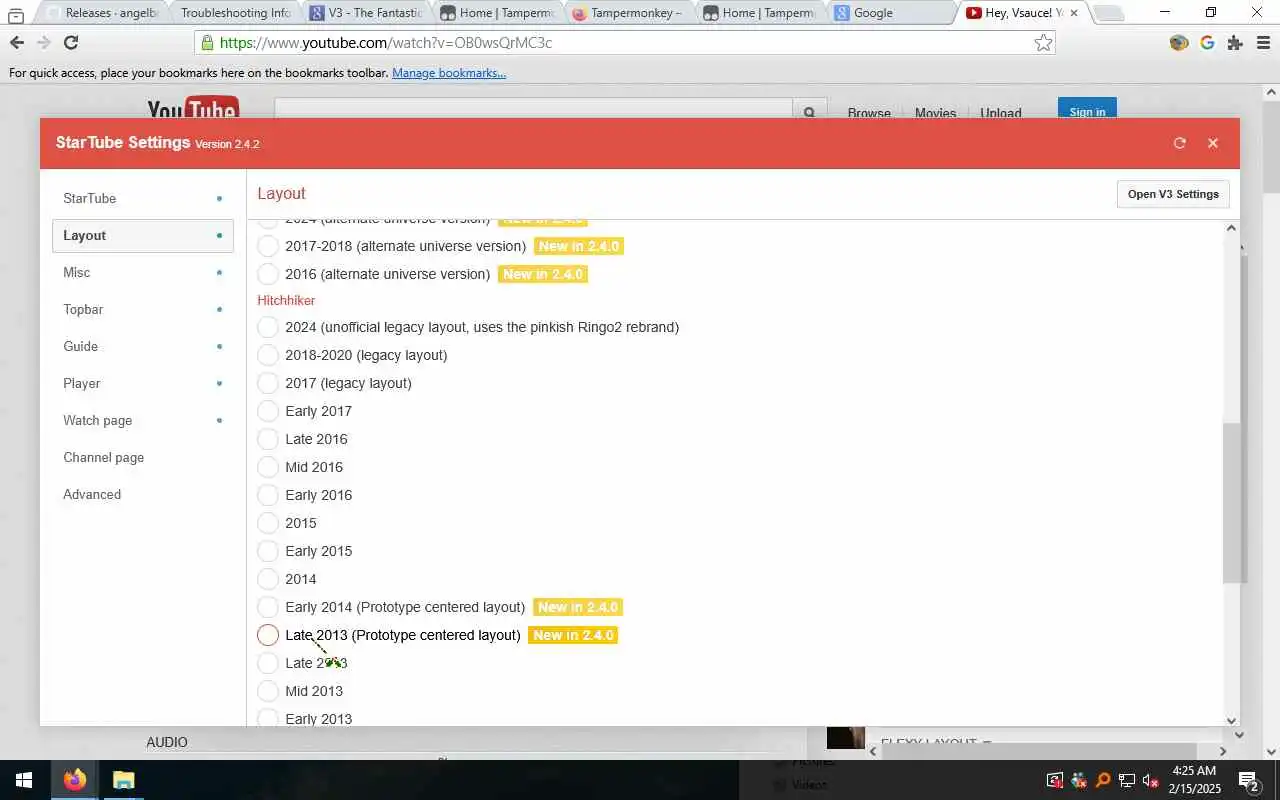Open the network tray icon
1280x800 pixels.
(x=1127, y=780)
